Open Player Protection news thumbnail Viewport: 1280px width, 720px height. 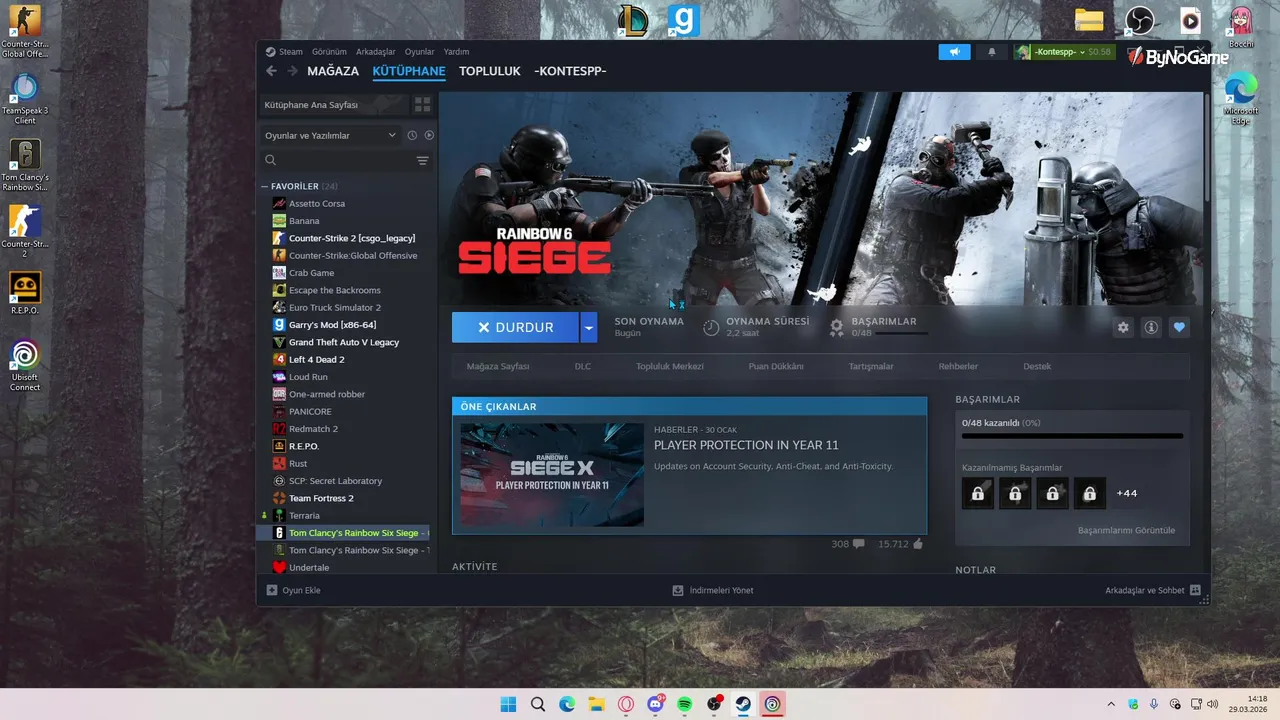[x=552, y=474]
